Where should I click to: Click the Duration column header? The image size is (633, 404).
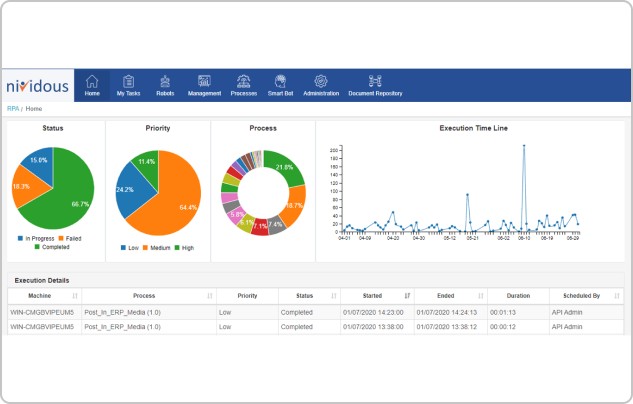tap(518, 296)
